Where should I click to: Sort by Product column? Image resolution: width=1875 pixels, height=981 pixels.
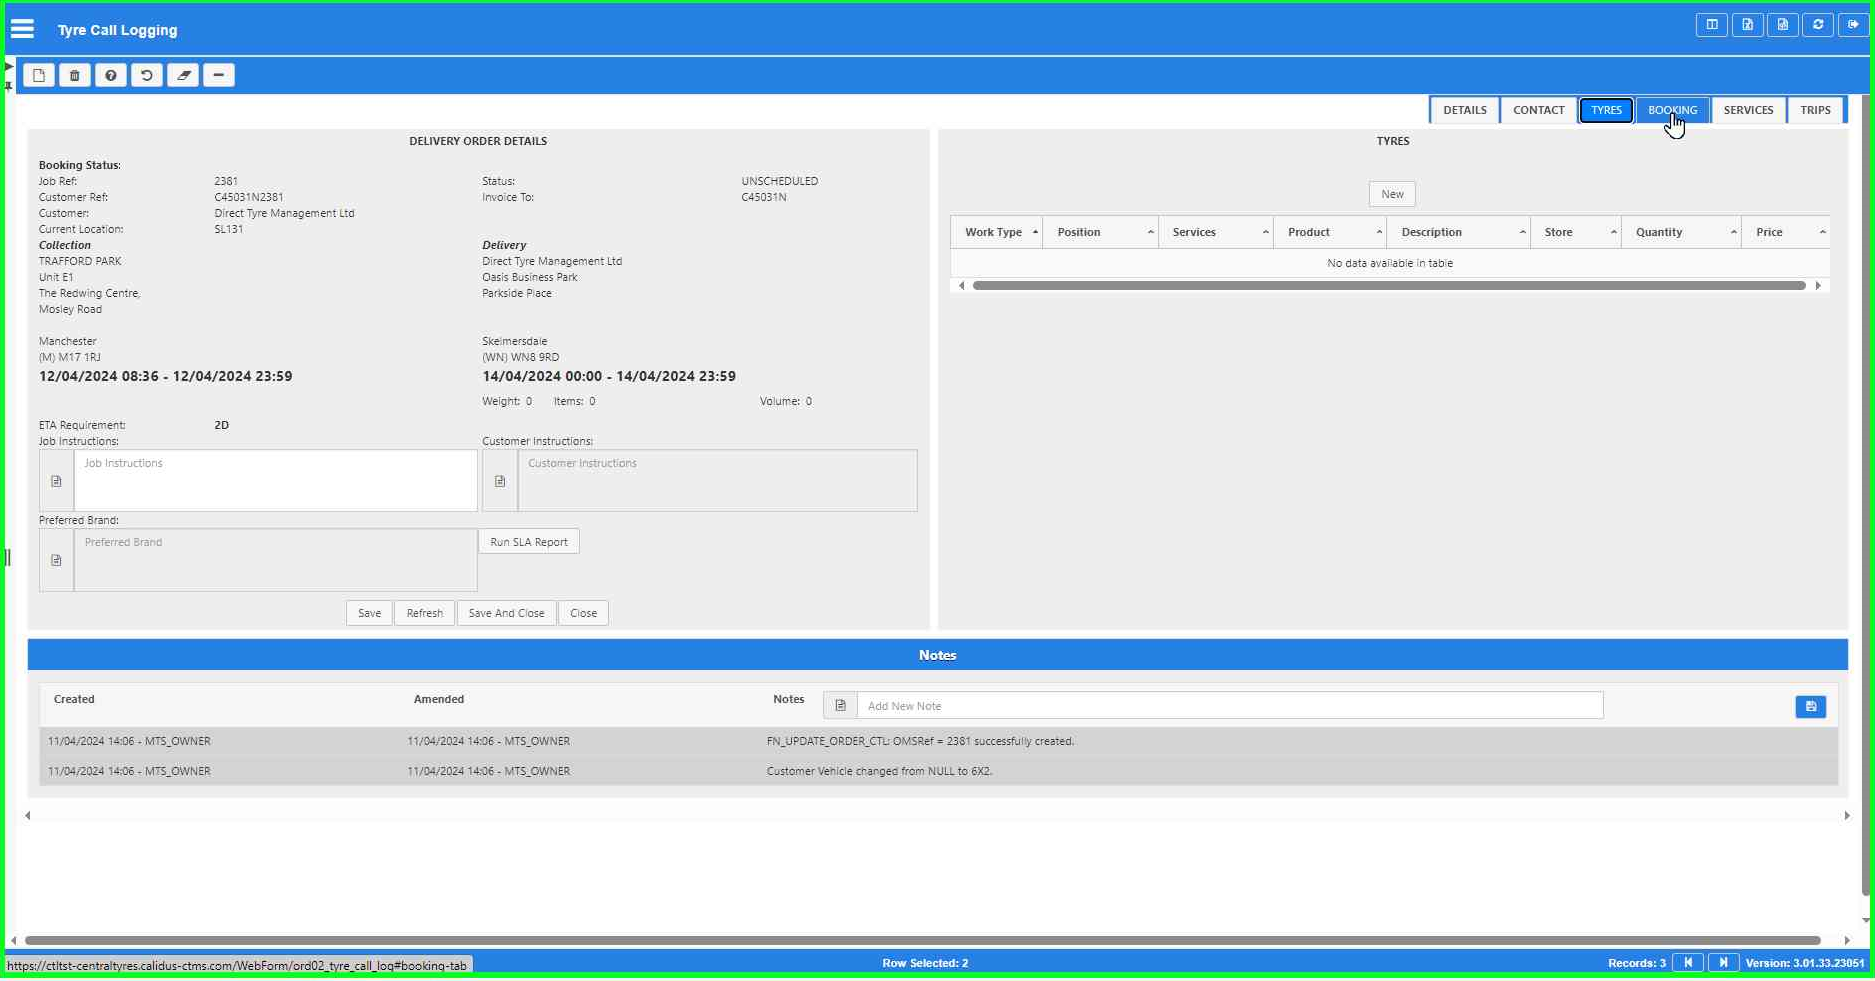point(1330,232)
